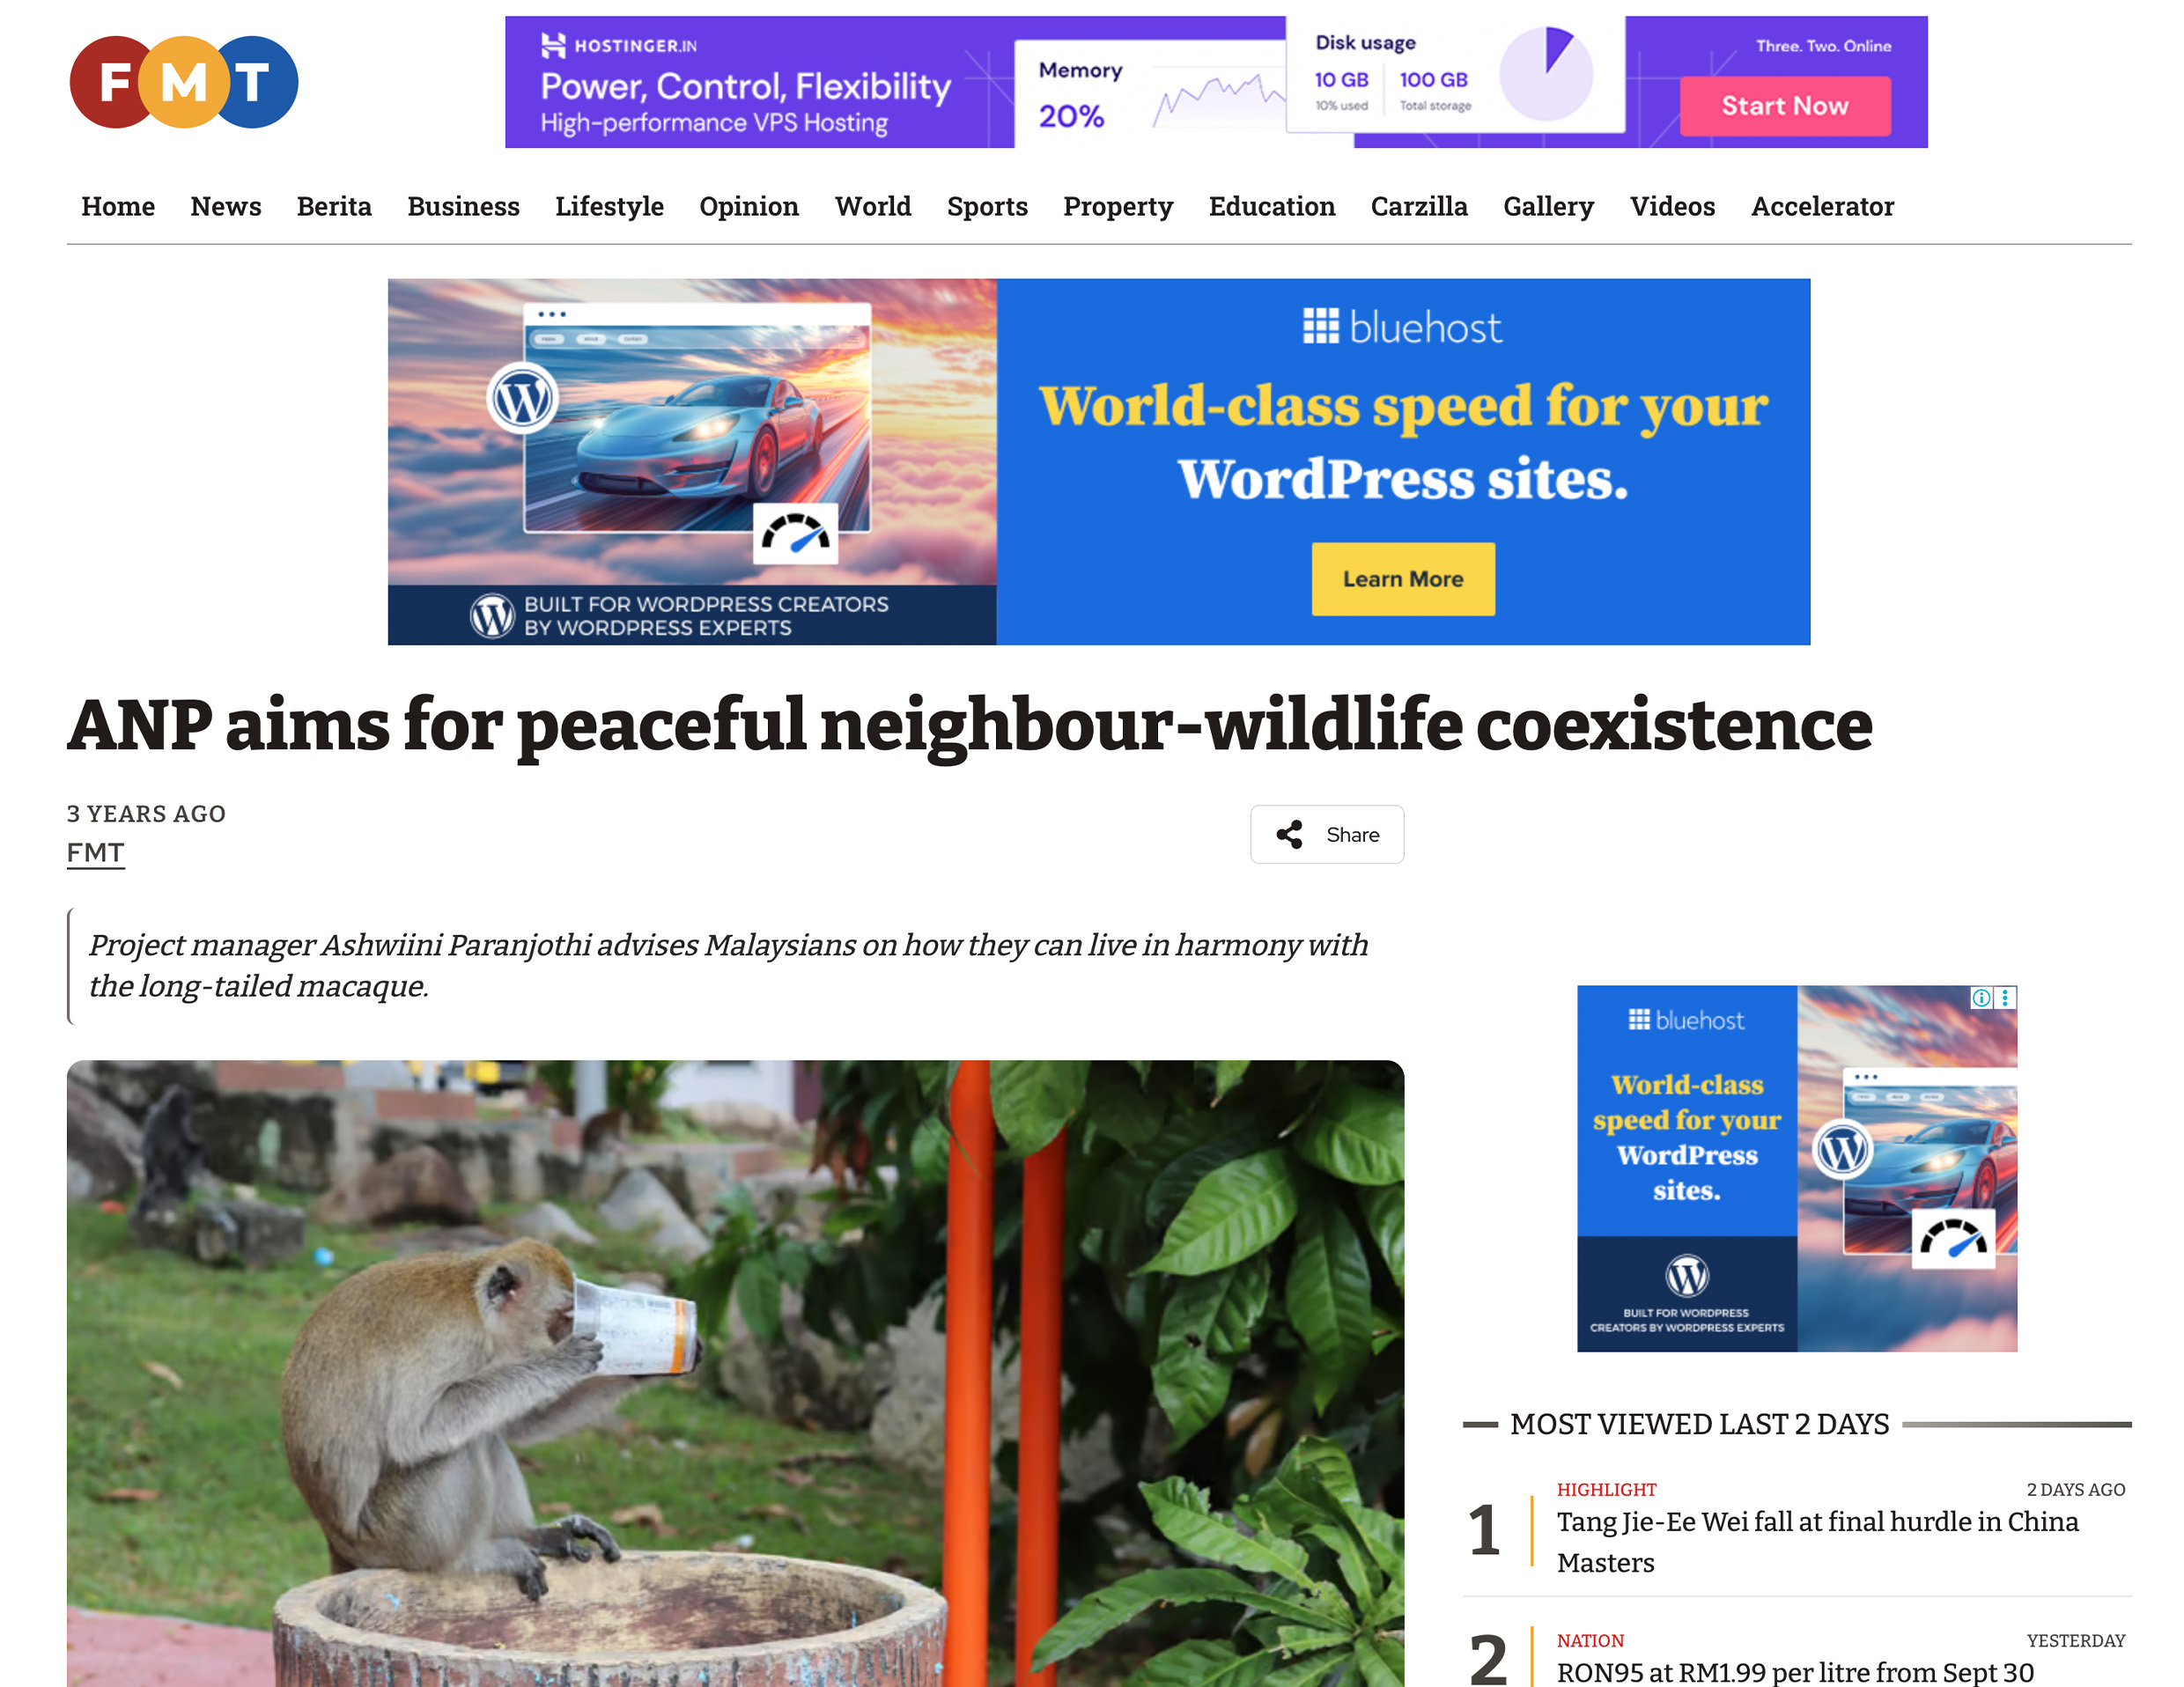Click the bluehost logo in banner ad

point(1402,327)
